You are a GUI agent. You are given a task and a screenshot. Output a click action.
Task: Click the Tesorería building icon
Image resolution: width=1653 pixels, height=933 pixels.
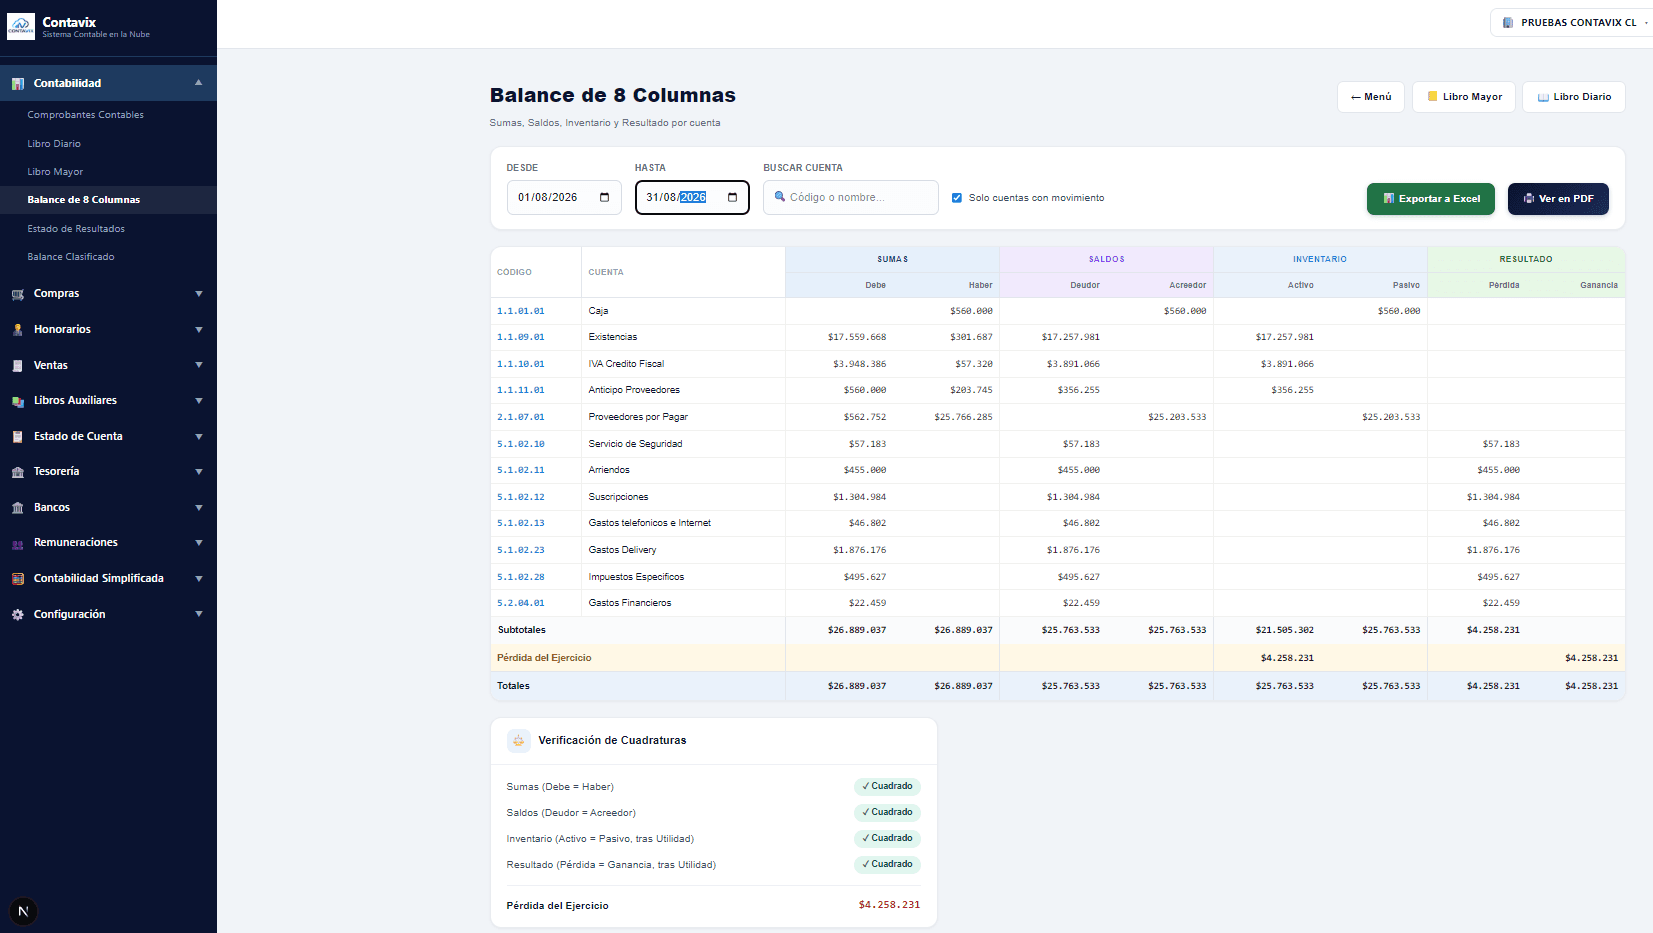18,472
